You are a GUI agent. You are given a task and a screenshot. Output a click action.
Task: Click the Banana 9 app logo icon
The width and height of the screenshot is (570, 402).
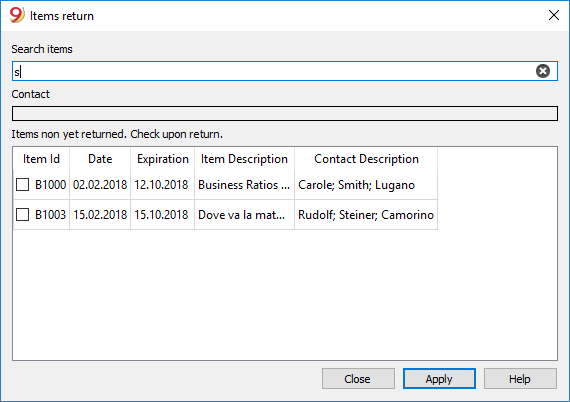tap(17, 15)
